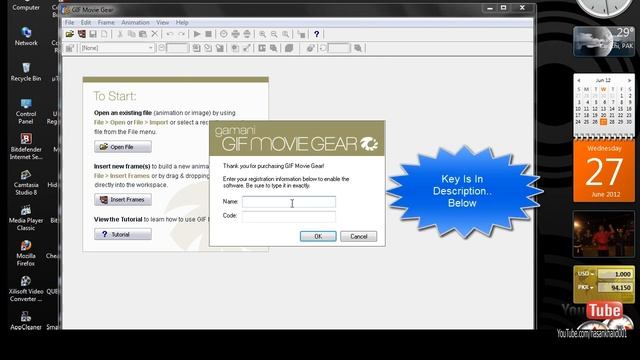The width and height of the screenshot is (640, 360).
Task: Start animation with the Play triangle icon
Action: [x=197, y=34]
